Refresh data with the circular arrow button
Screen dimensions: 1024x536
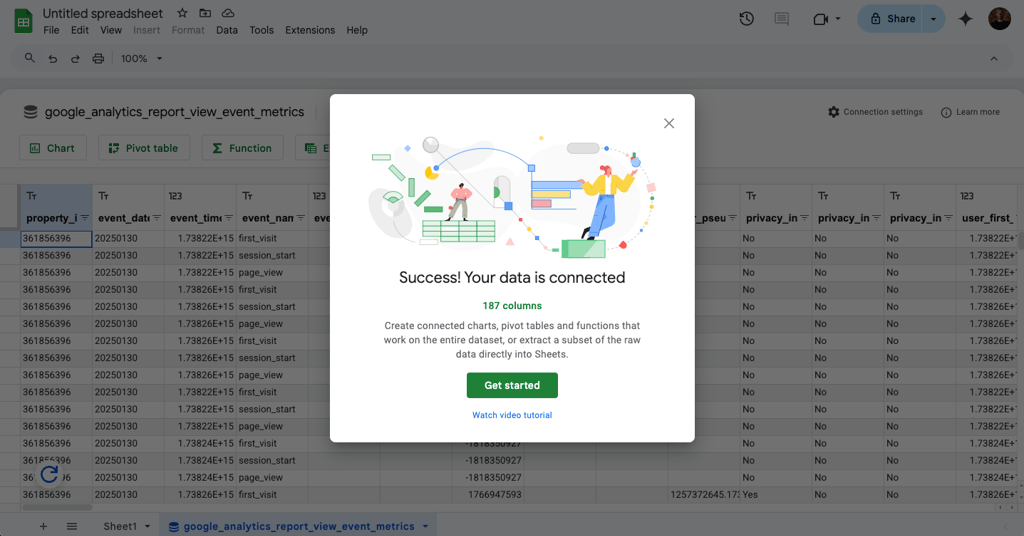pos(49,475)
